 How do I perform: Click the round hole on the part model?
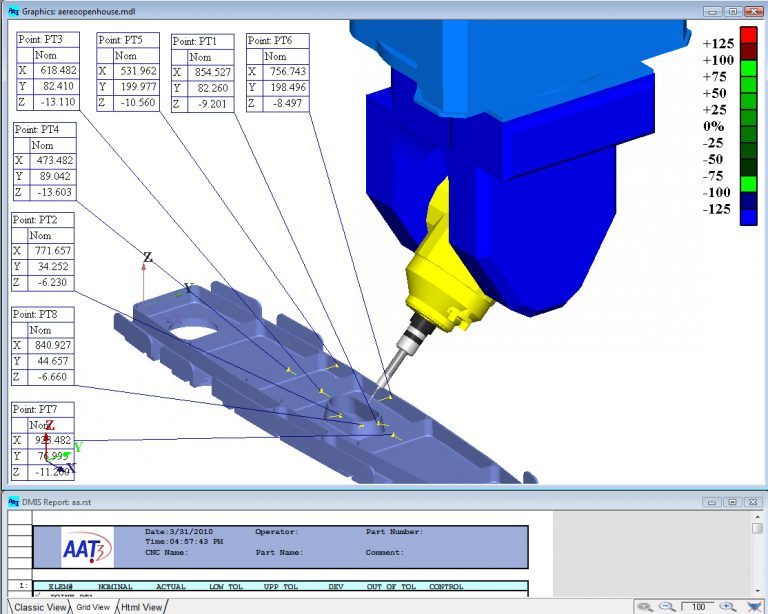pyautogui.click(x=193, y=332)
